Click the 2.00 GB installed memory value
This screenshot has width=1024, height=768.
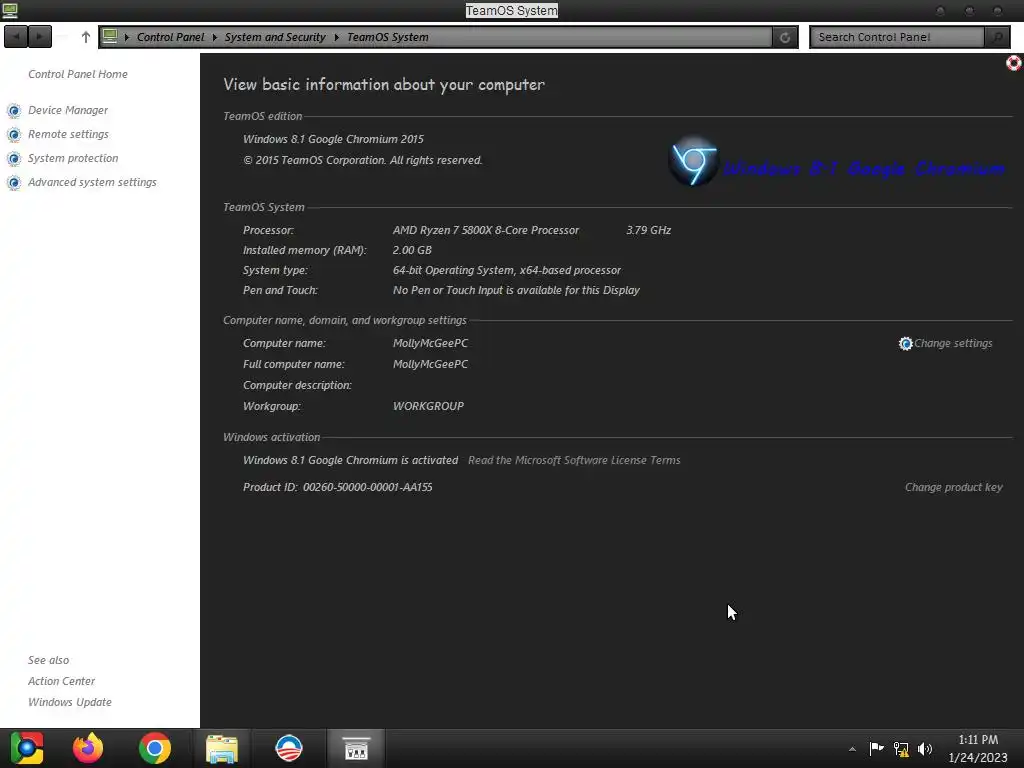[x=412, y=249]
